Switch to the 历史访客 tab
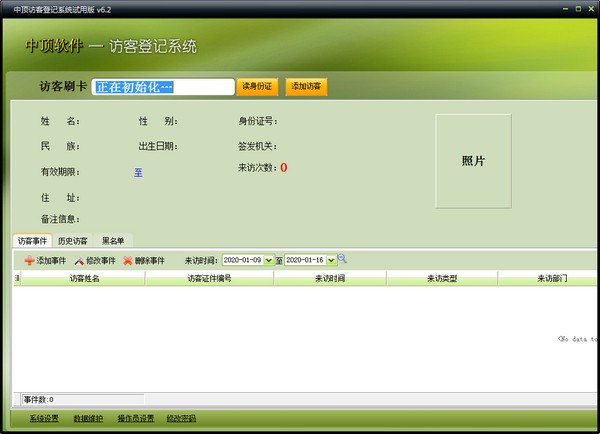This screenshot has height=434, width=600. pos(73,241)
